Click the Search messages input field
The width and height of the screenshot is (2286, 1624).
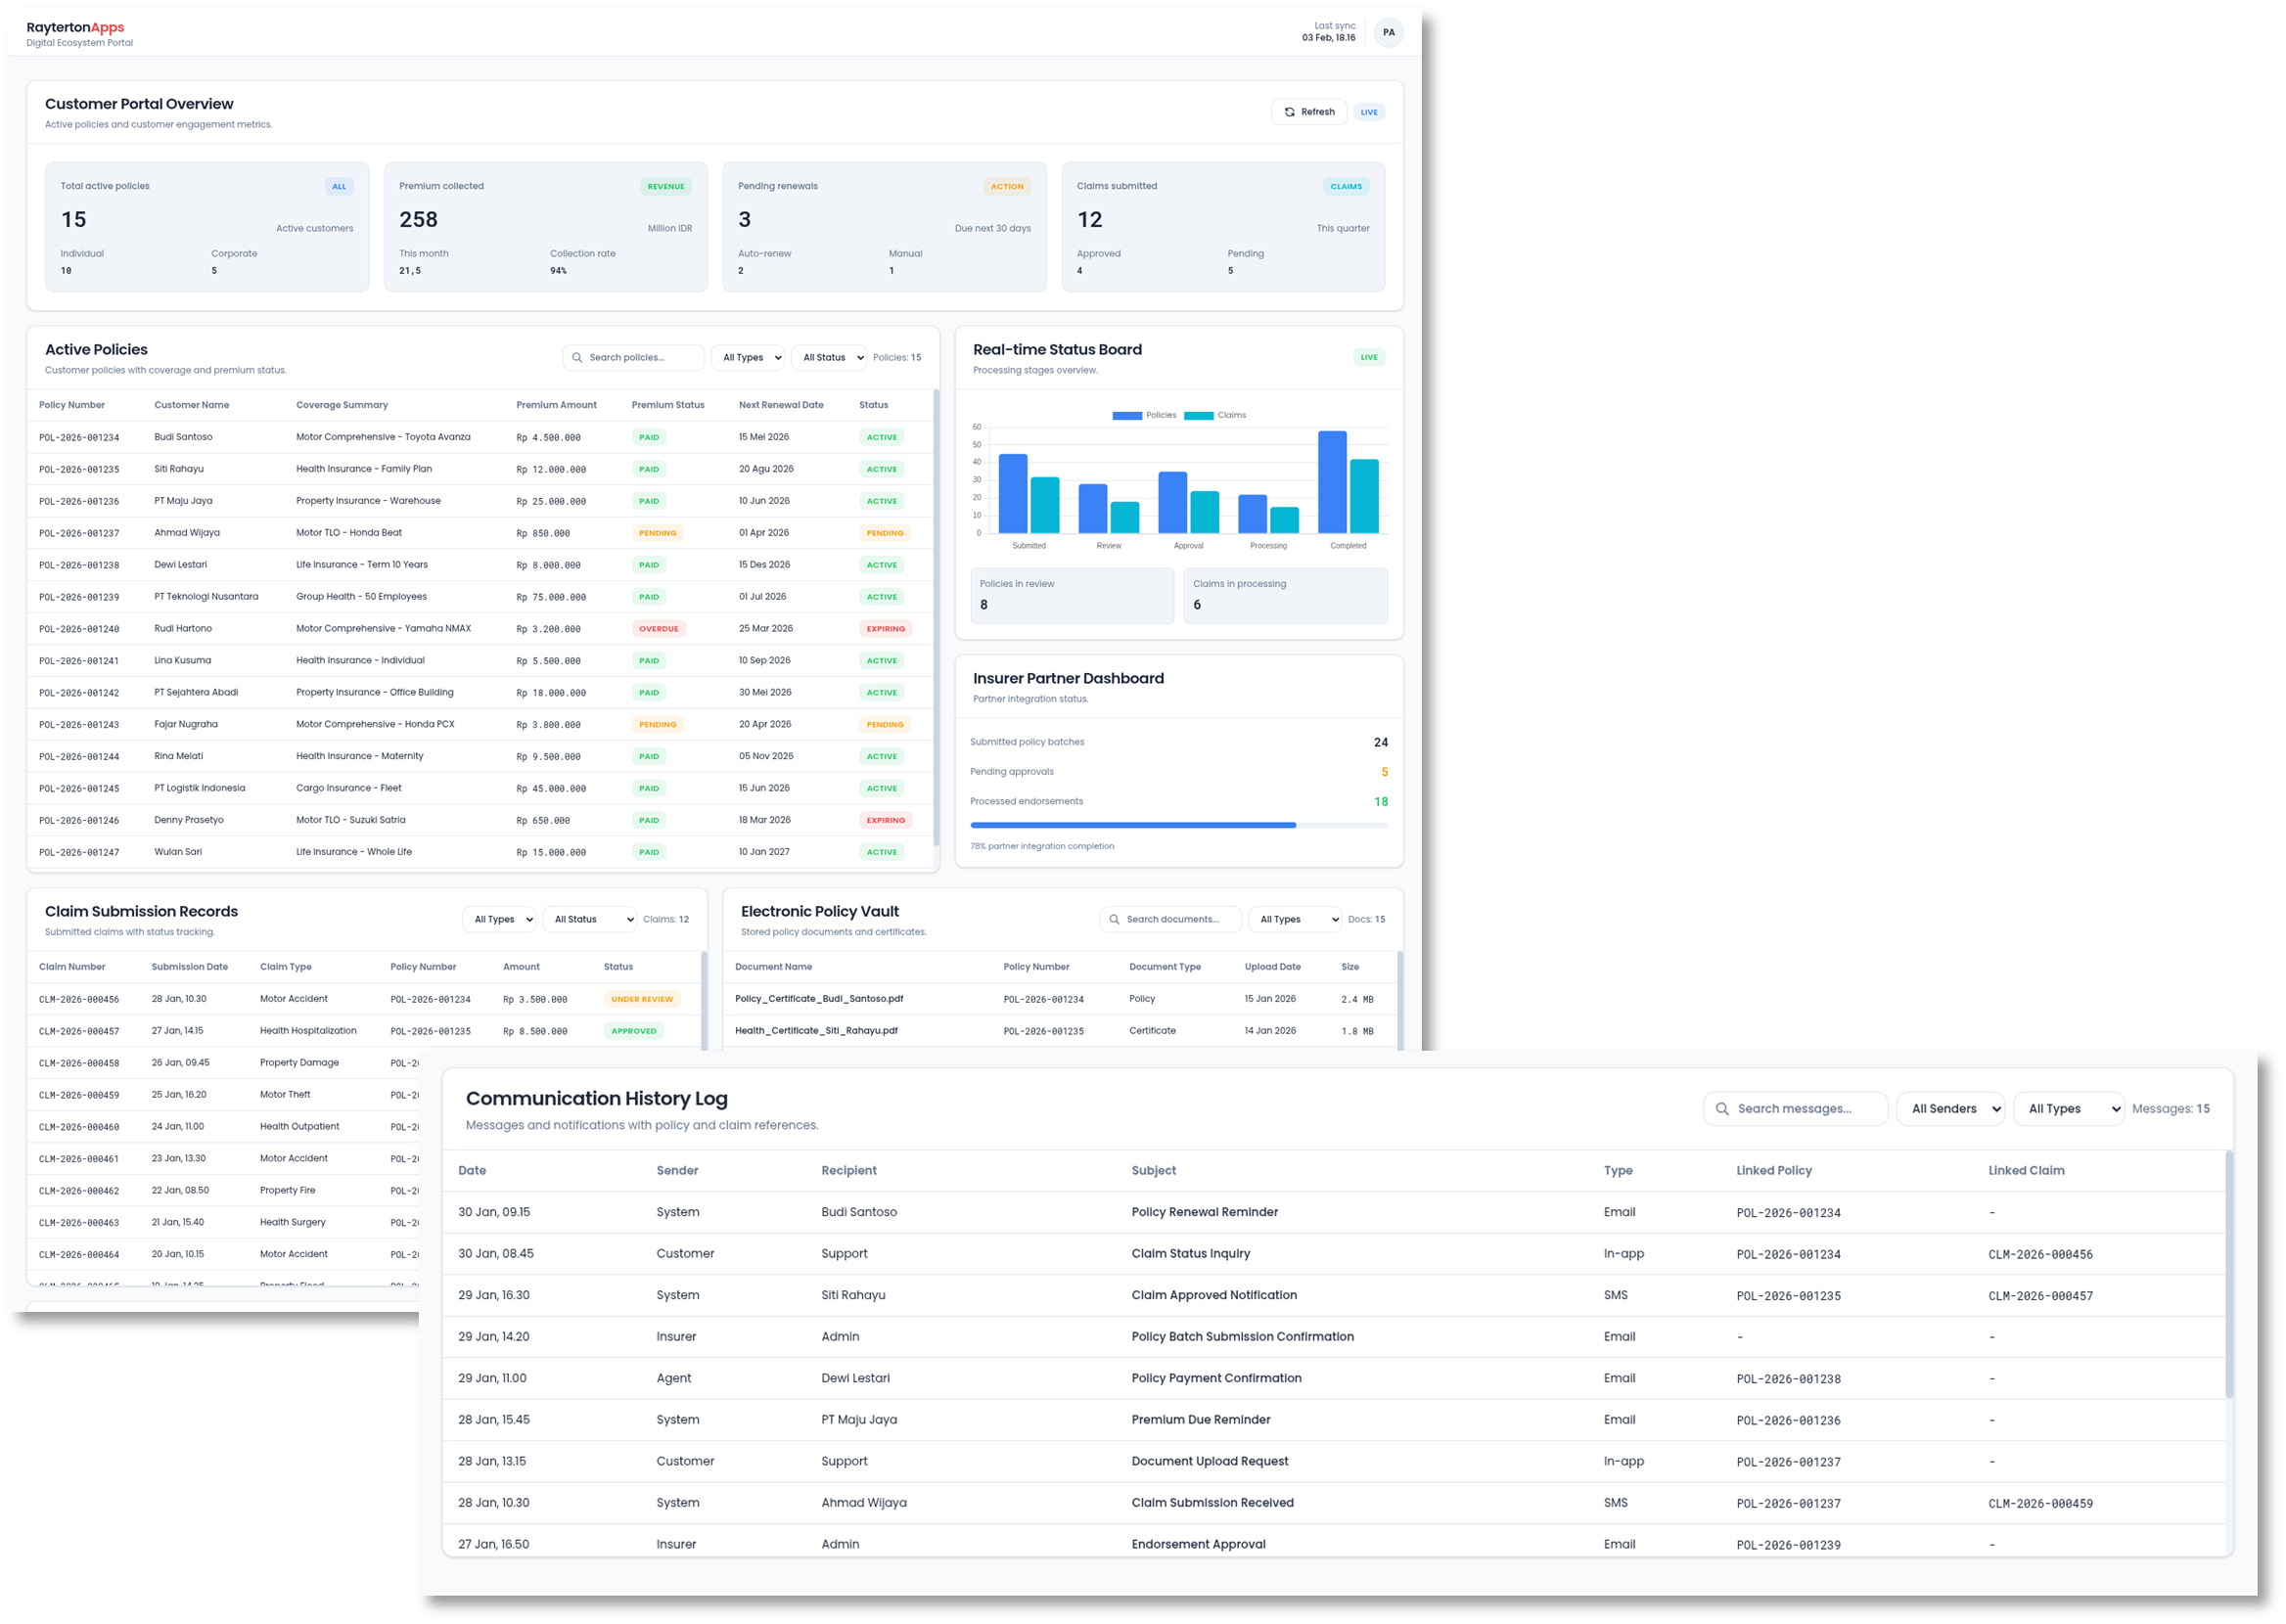coord(1795,1108)
